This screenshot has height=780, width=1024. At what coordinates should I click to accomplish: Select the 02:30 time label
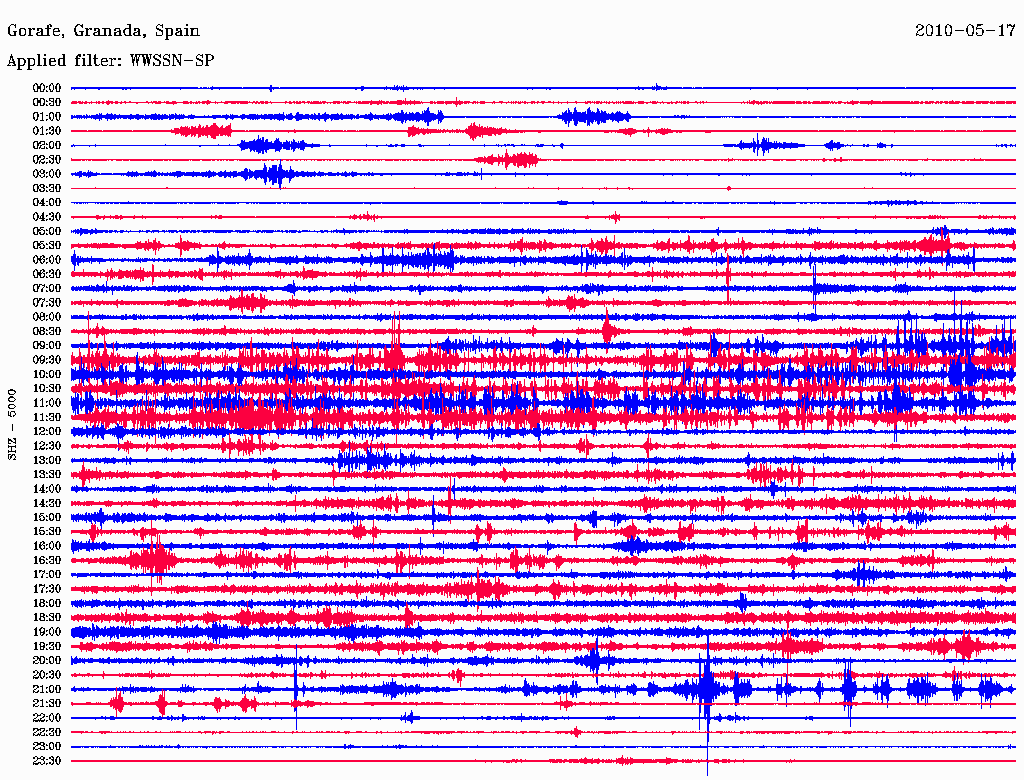point(46,160)
